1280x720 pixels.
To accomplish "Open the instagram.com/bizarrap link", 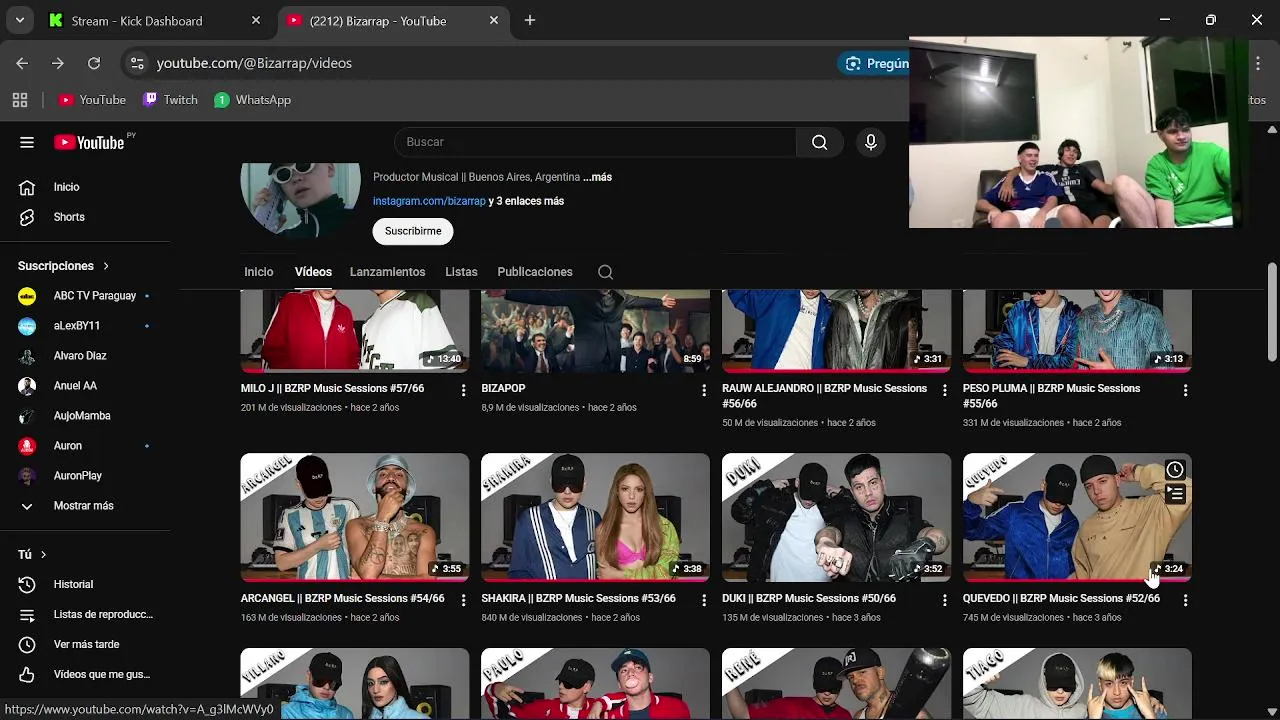I will tap(429, 201).
